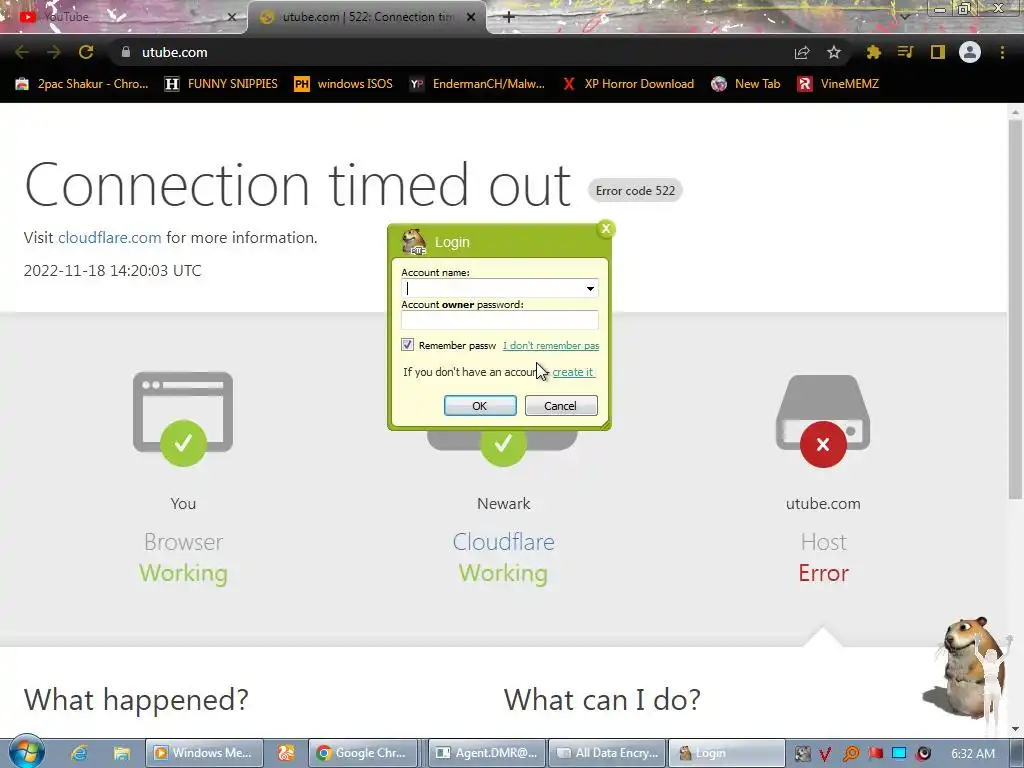Toggle the Chrome side panel icon
Screen dimensions: 1024x768
click(x=938, y=52)
